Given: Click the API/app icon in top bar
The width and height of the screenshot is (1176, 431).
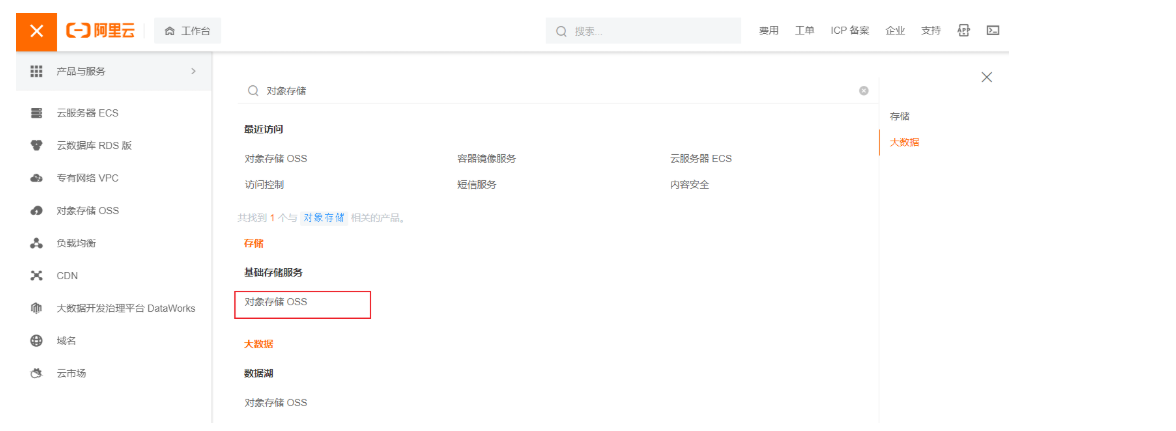Looking at the screenshot, I should [x=964, y=31].
